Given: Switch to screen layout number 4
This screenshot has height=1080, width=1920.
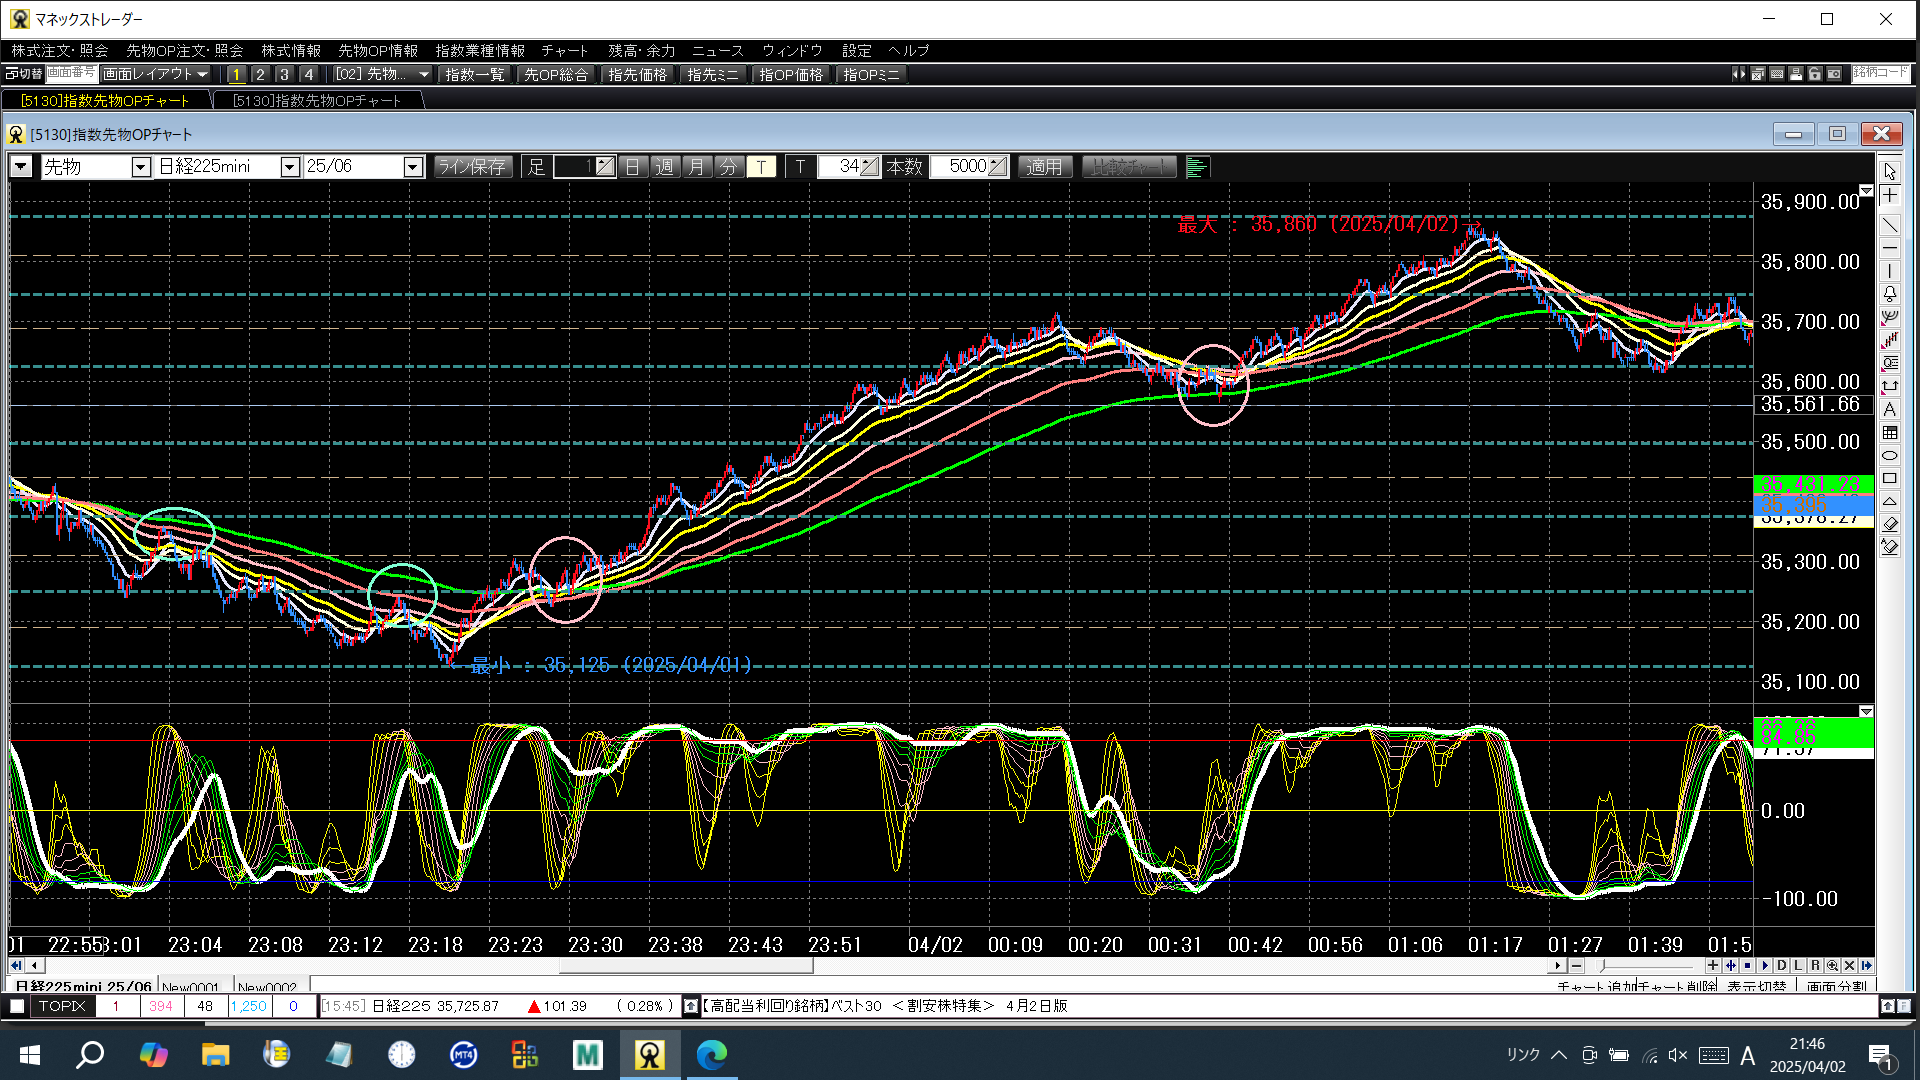Looking at the screenshot, I should click(308, 75).
